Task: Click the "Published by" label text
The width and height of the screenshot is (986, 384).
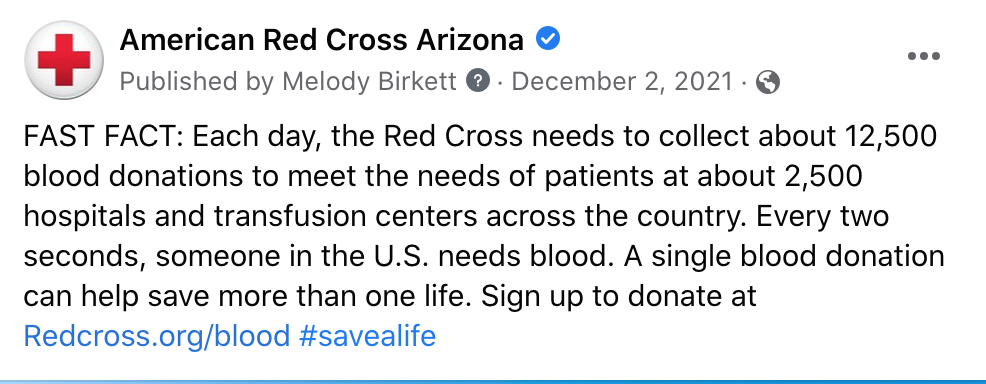Action: point(197,82)
